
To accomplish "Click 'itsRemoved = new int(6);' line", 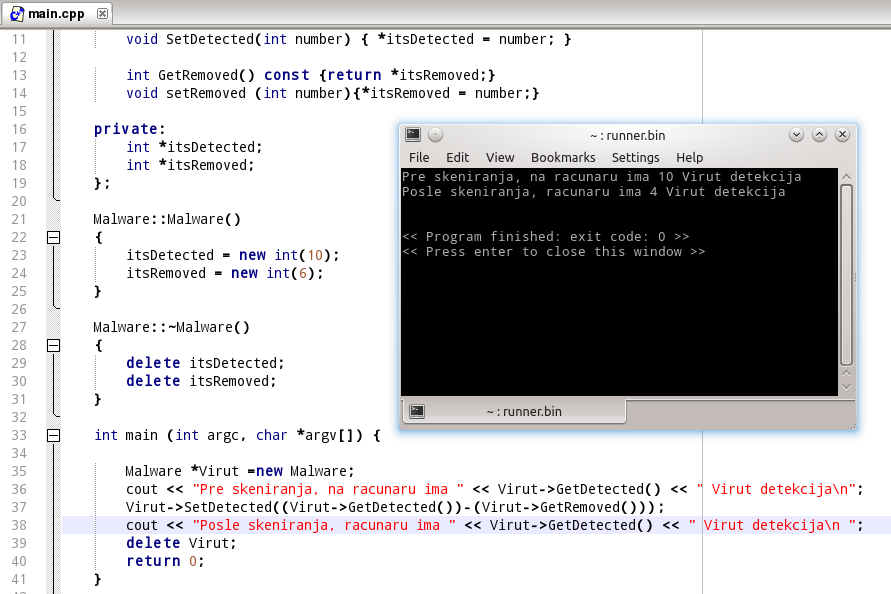I will (225, 273).
